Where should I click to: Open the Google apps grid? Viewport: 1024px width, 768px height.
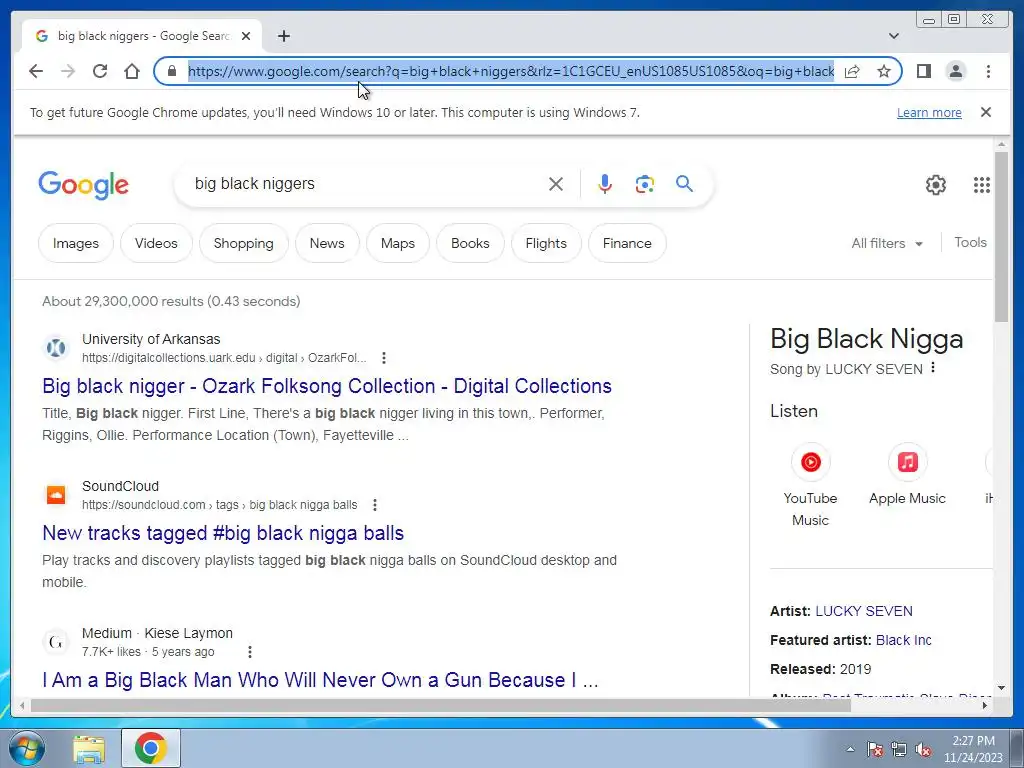click(982, 185)
